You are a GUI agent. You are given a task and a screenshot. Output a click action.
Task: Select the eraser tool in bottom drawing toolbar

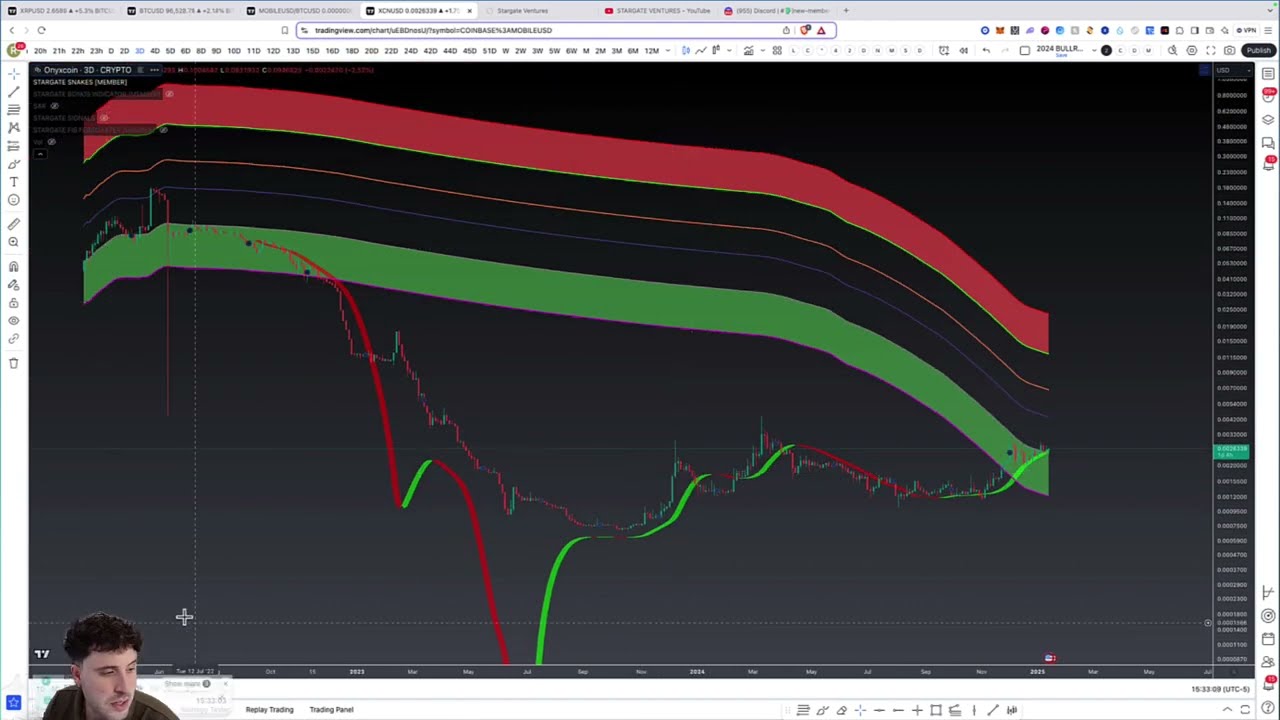(x=841, y=710)
